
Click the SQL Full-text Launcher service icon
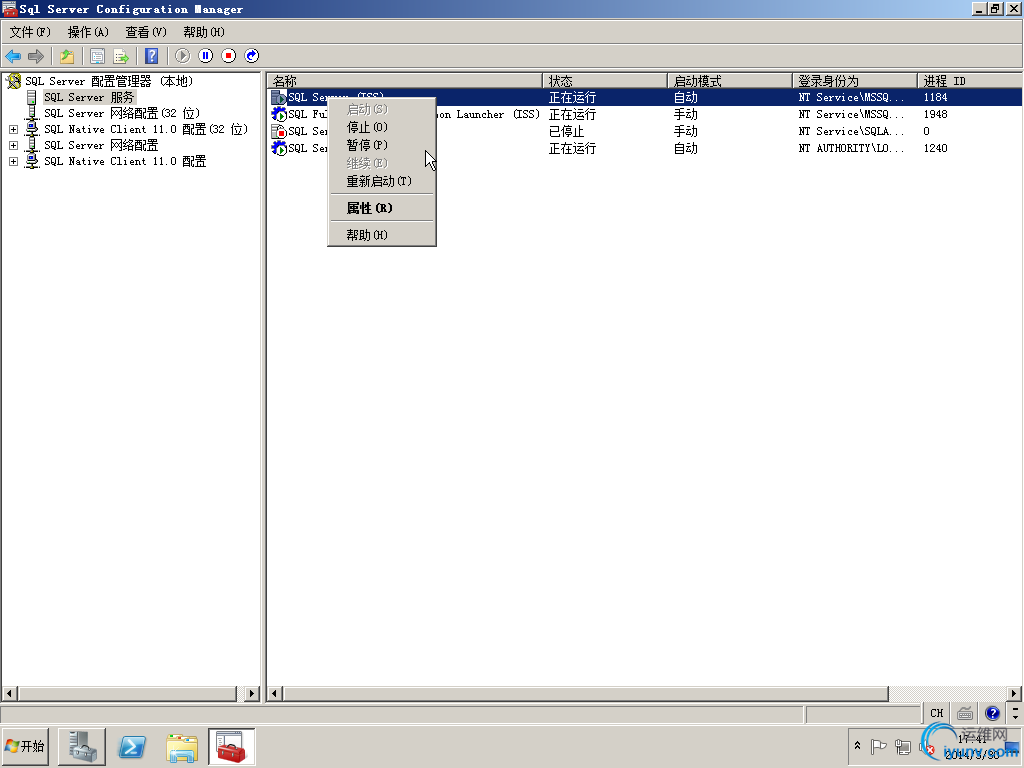pyautogui.click(x=279, y=114)
